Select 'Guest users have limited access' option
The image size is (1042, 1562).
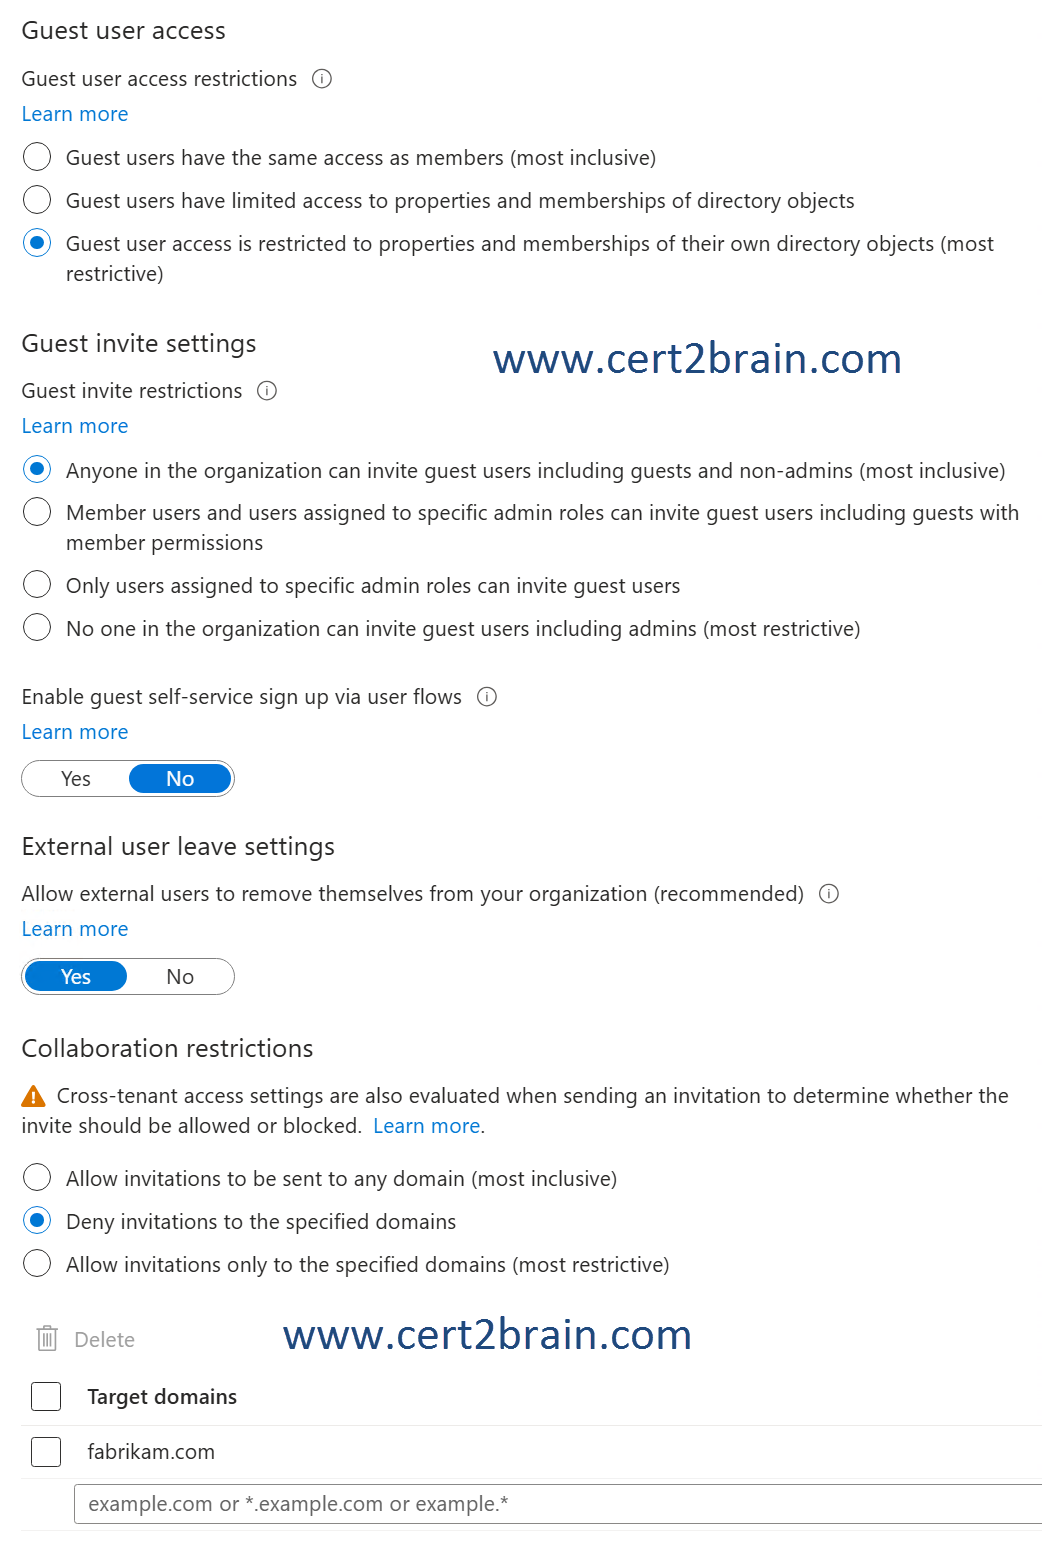(37, 200)
